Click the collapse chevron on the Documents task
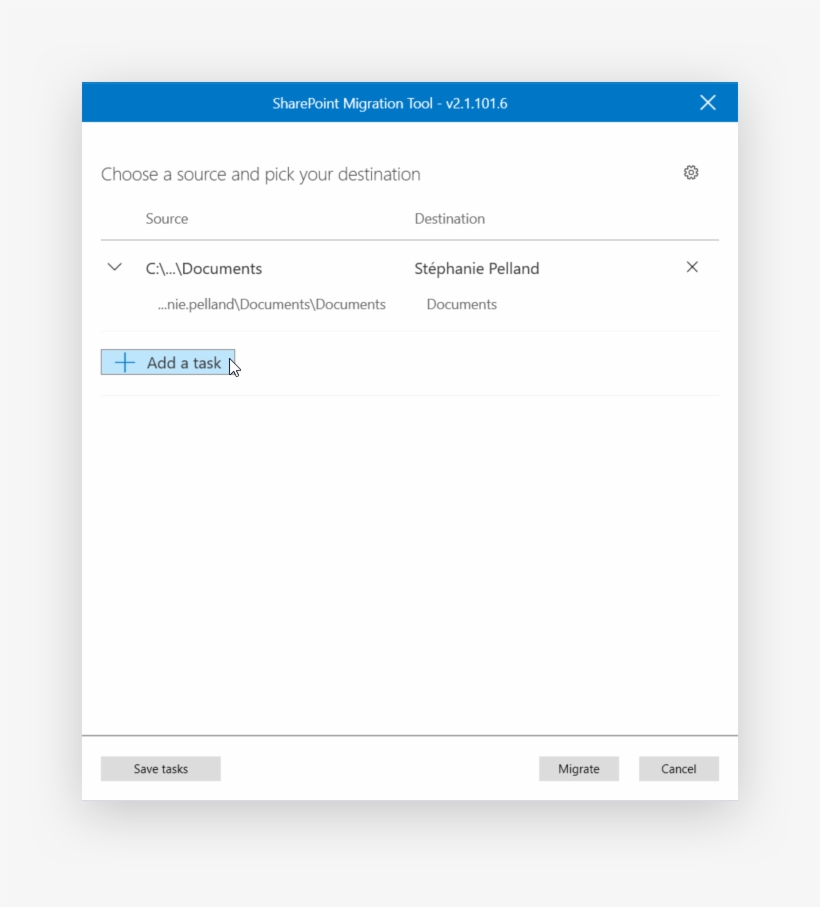Image resolution: width=820 pixels, height=907 pixels. click(x=114, y=266)
